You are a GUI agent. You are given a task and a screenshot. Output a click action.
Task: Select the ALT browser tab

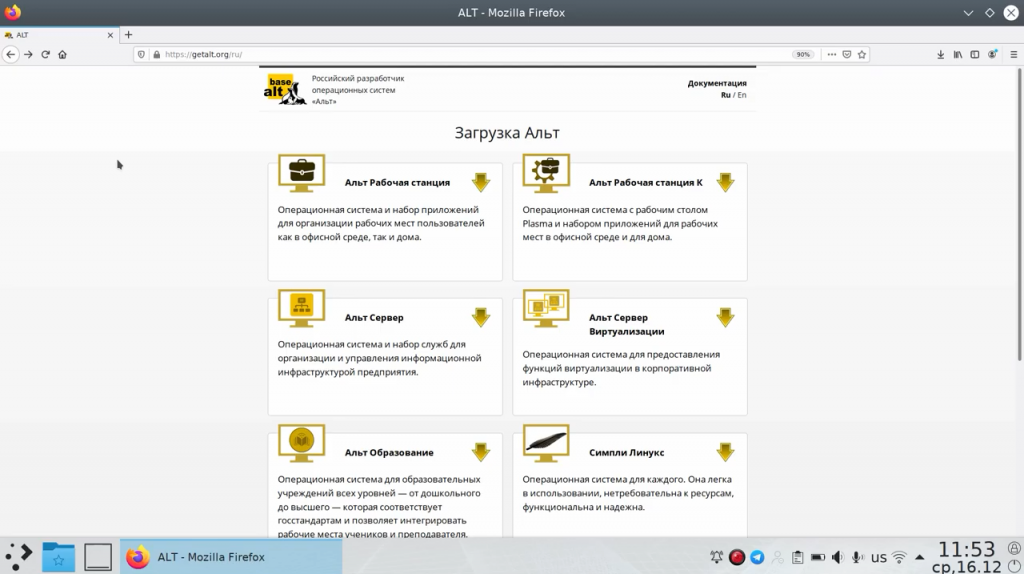(59, 35)
